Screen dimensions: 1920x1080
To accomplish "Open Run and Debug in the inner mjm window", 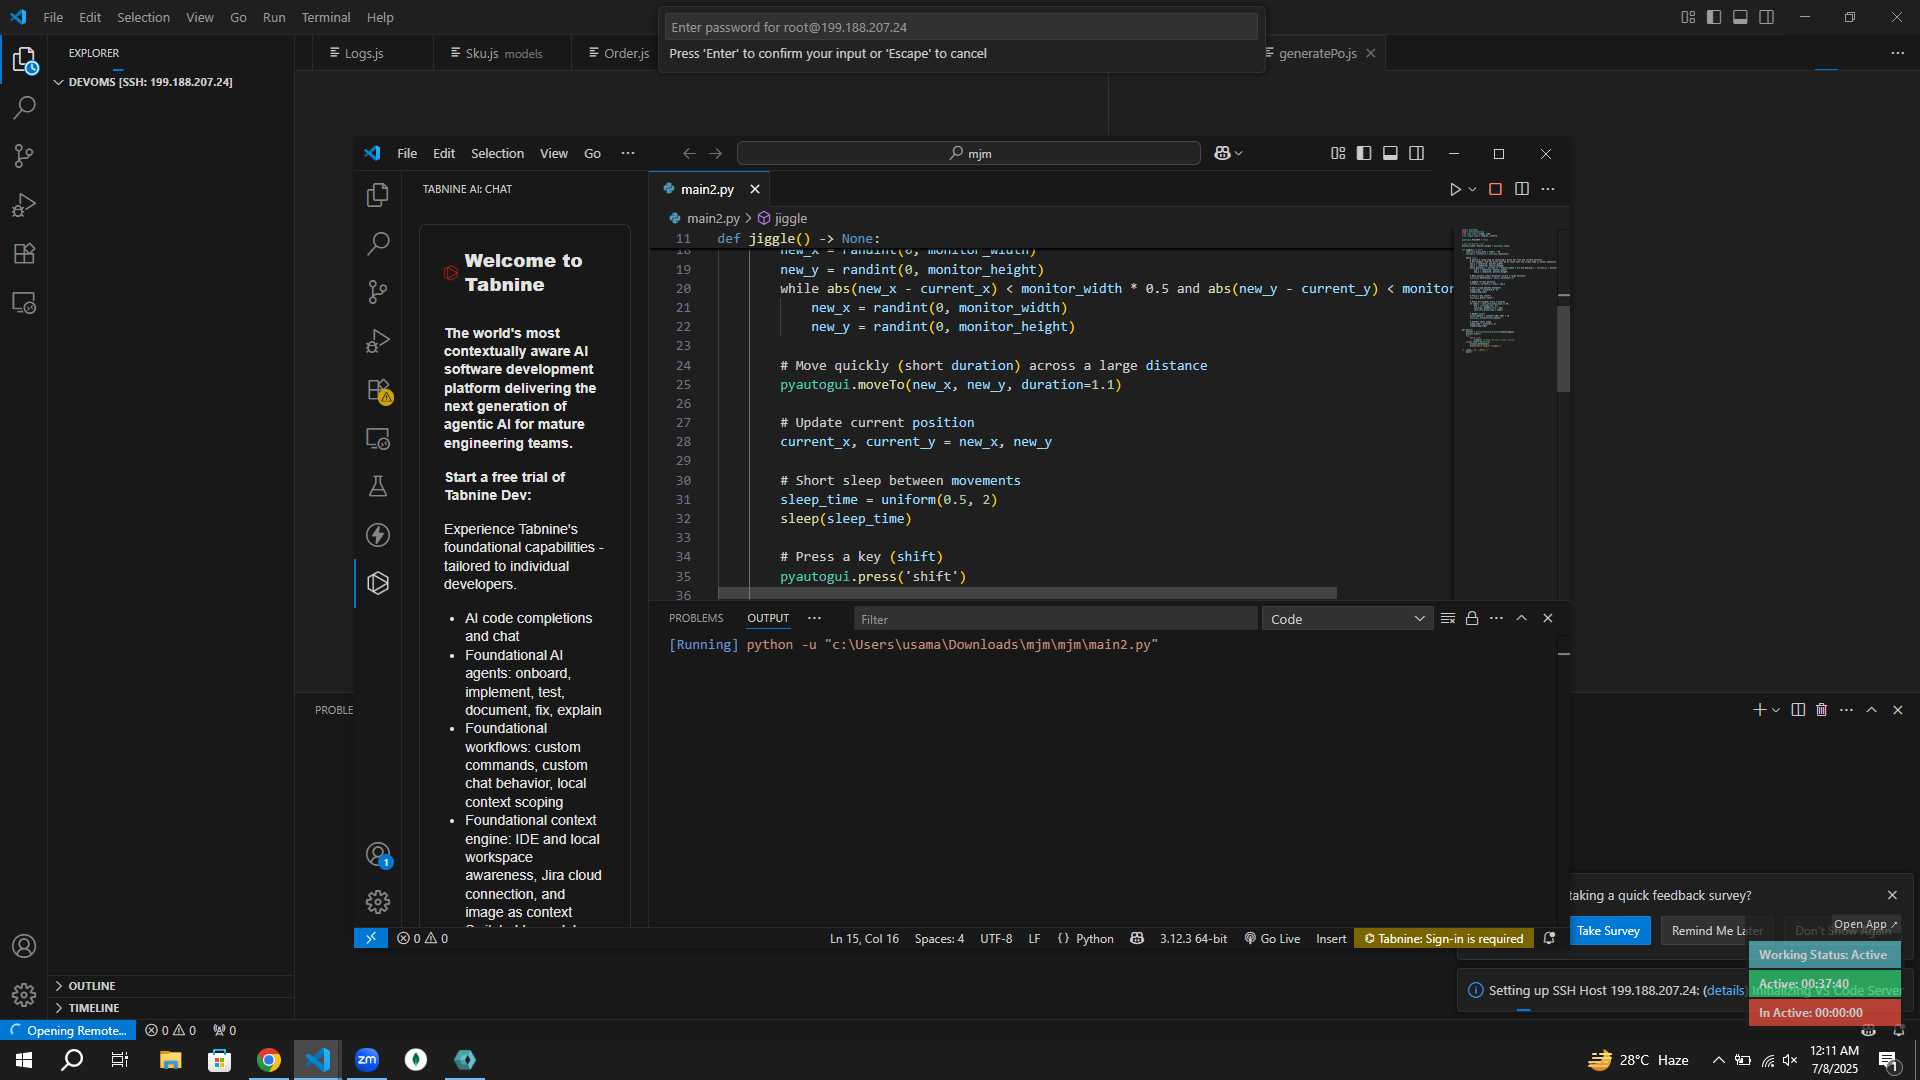I will tap(378, 341).
